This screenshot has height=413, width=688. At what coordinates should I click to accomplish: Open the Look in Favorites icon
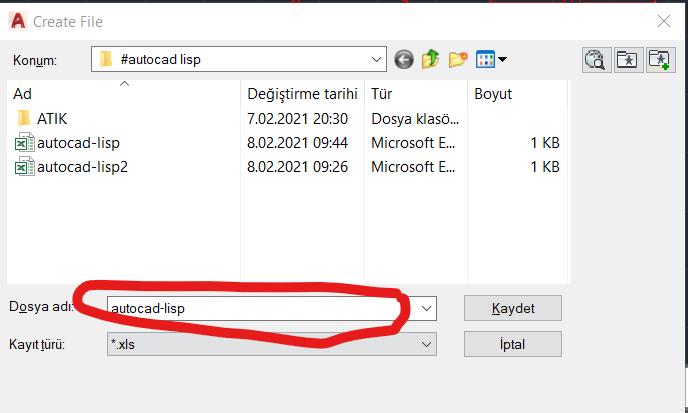[628, 60]
